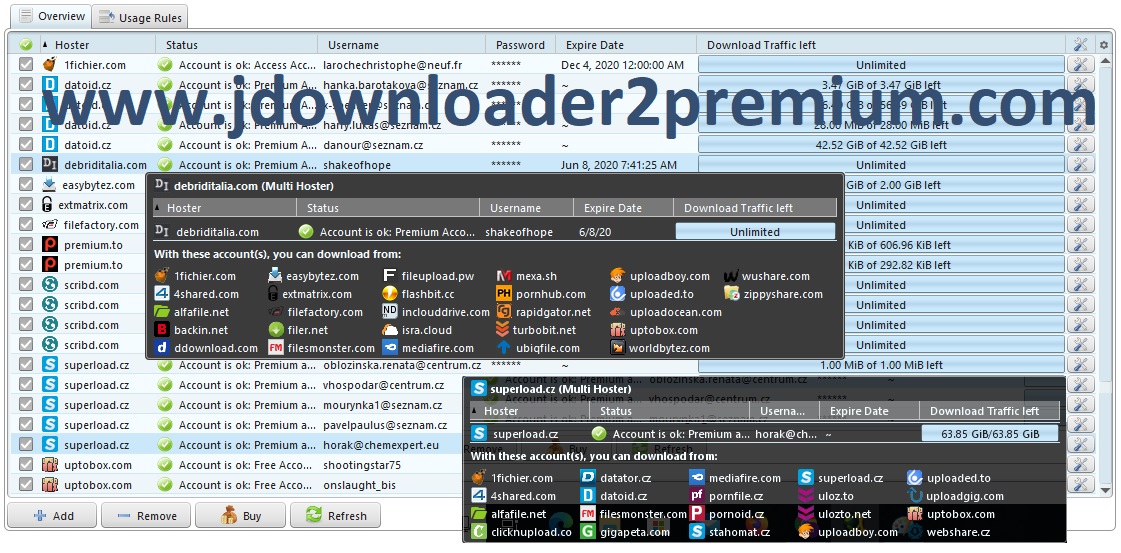Toggle checkbox for horak@chemexpert.eu superload account
The height and width of the screenshot is (553, 1121).
(26, 445)
